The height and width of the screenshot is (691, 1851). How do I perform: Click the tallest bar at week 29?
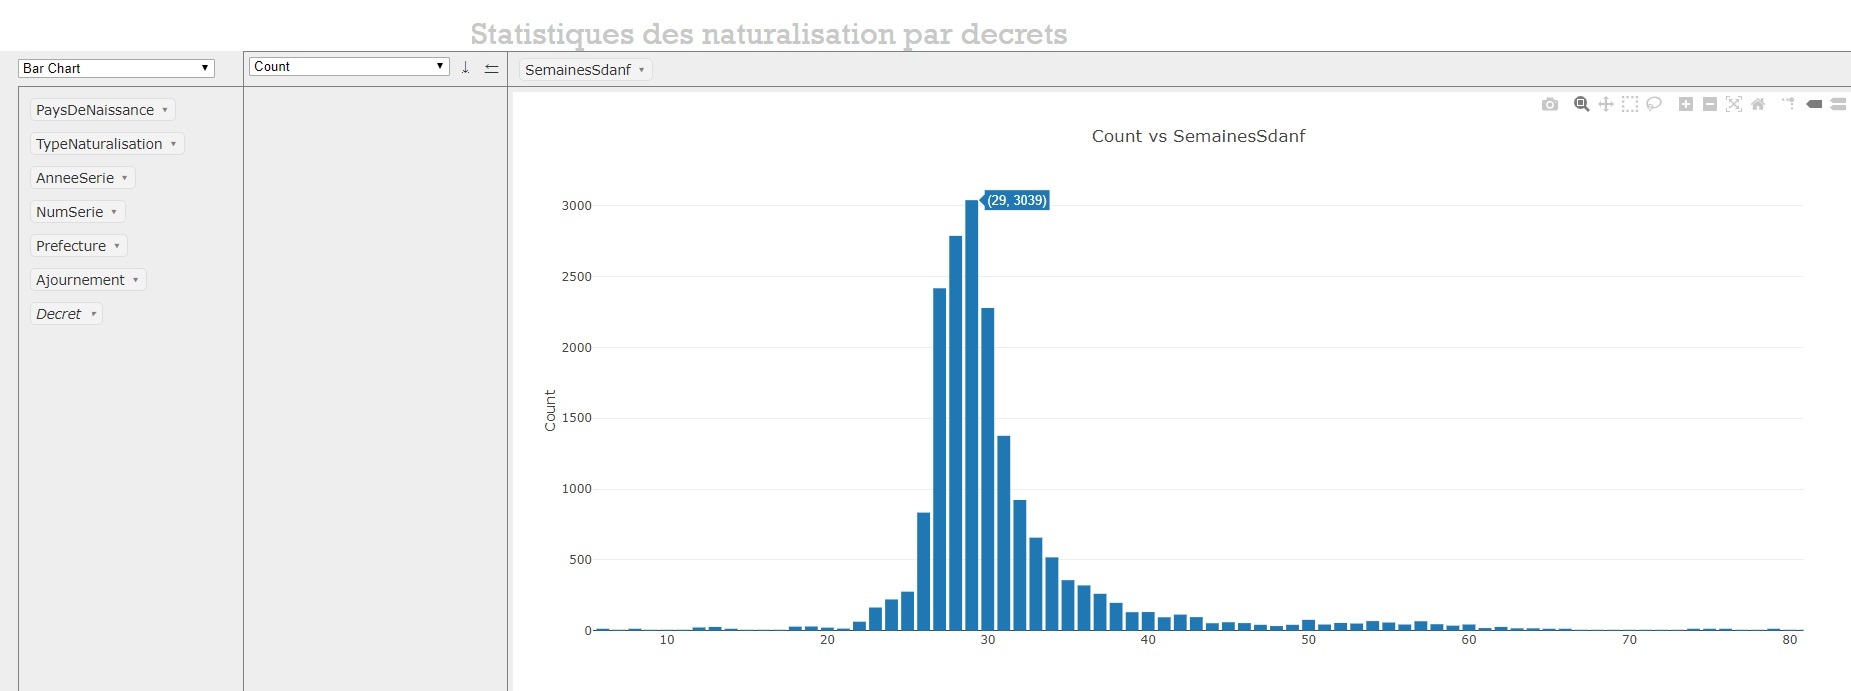click(971, 420)
